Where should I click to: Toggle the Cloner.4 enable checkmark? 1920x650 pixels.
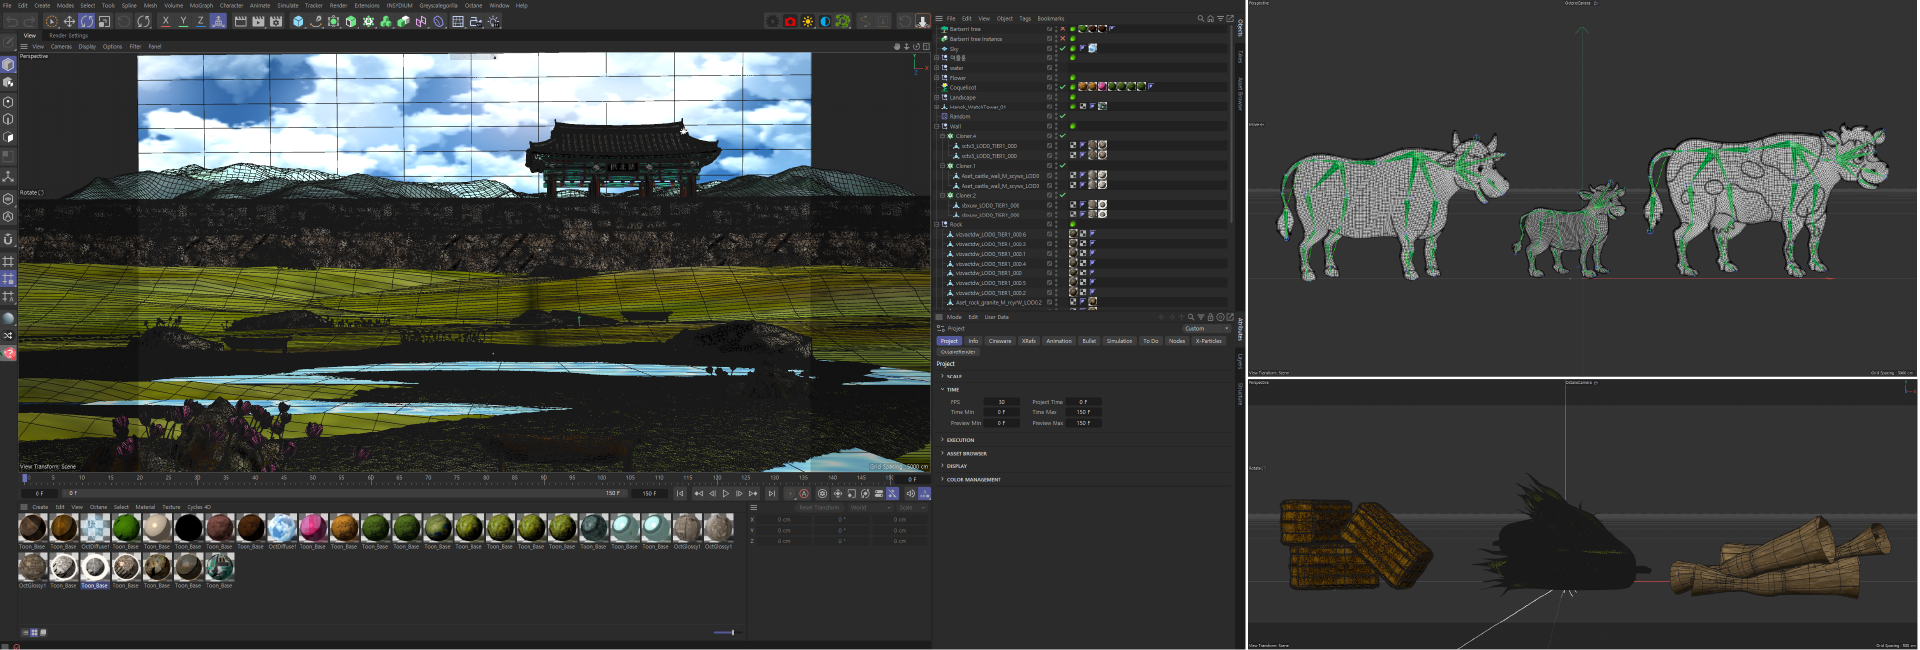pyautogui.click(x=1062, y=136)
